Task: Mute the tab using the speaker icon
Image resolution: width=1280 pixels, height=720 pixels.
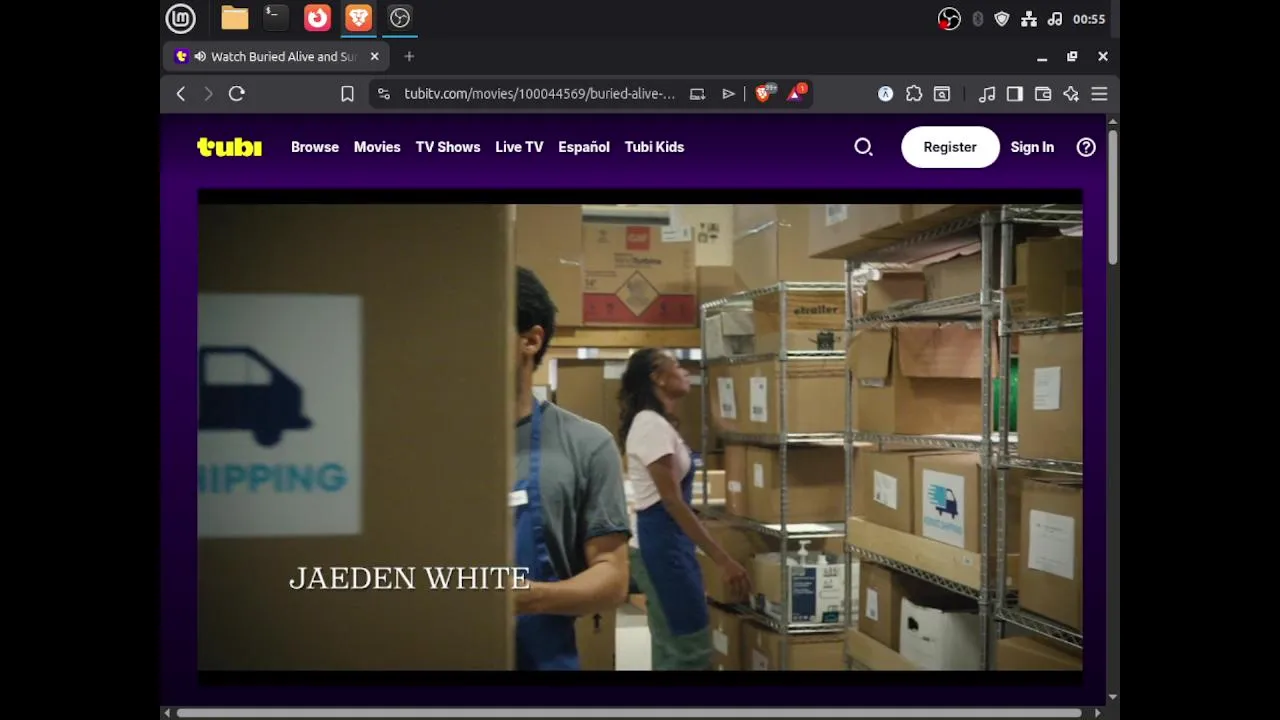Action: pos(200,57)
